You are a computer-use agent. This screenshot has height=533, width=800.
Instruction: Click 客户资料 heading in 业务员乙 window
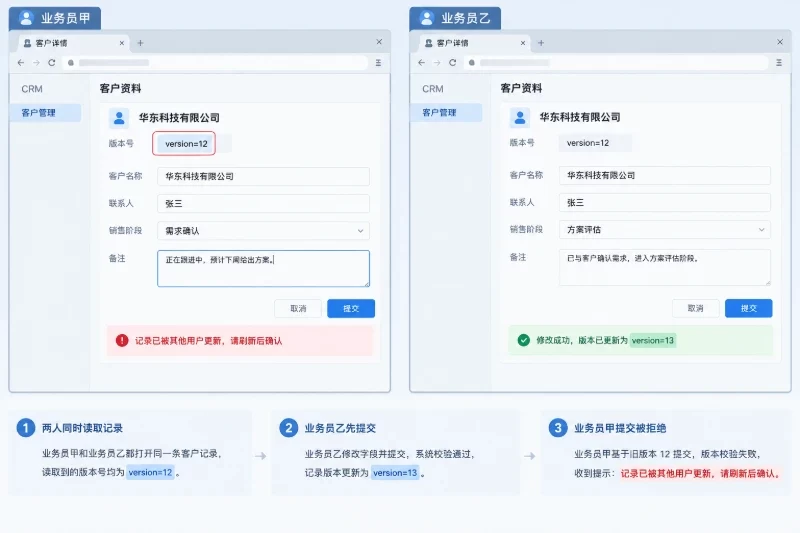point(521,88)
